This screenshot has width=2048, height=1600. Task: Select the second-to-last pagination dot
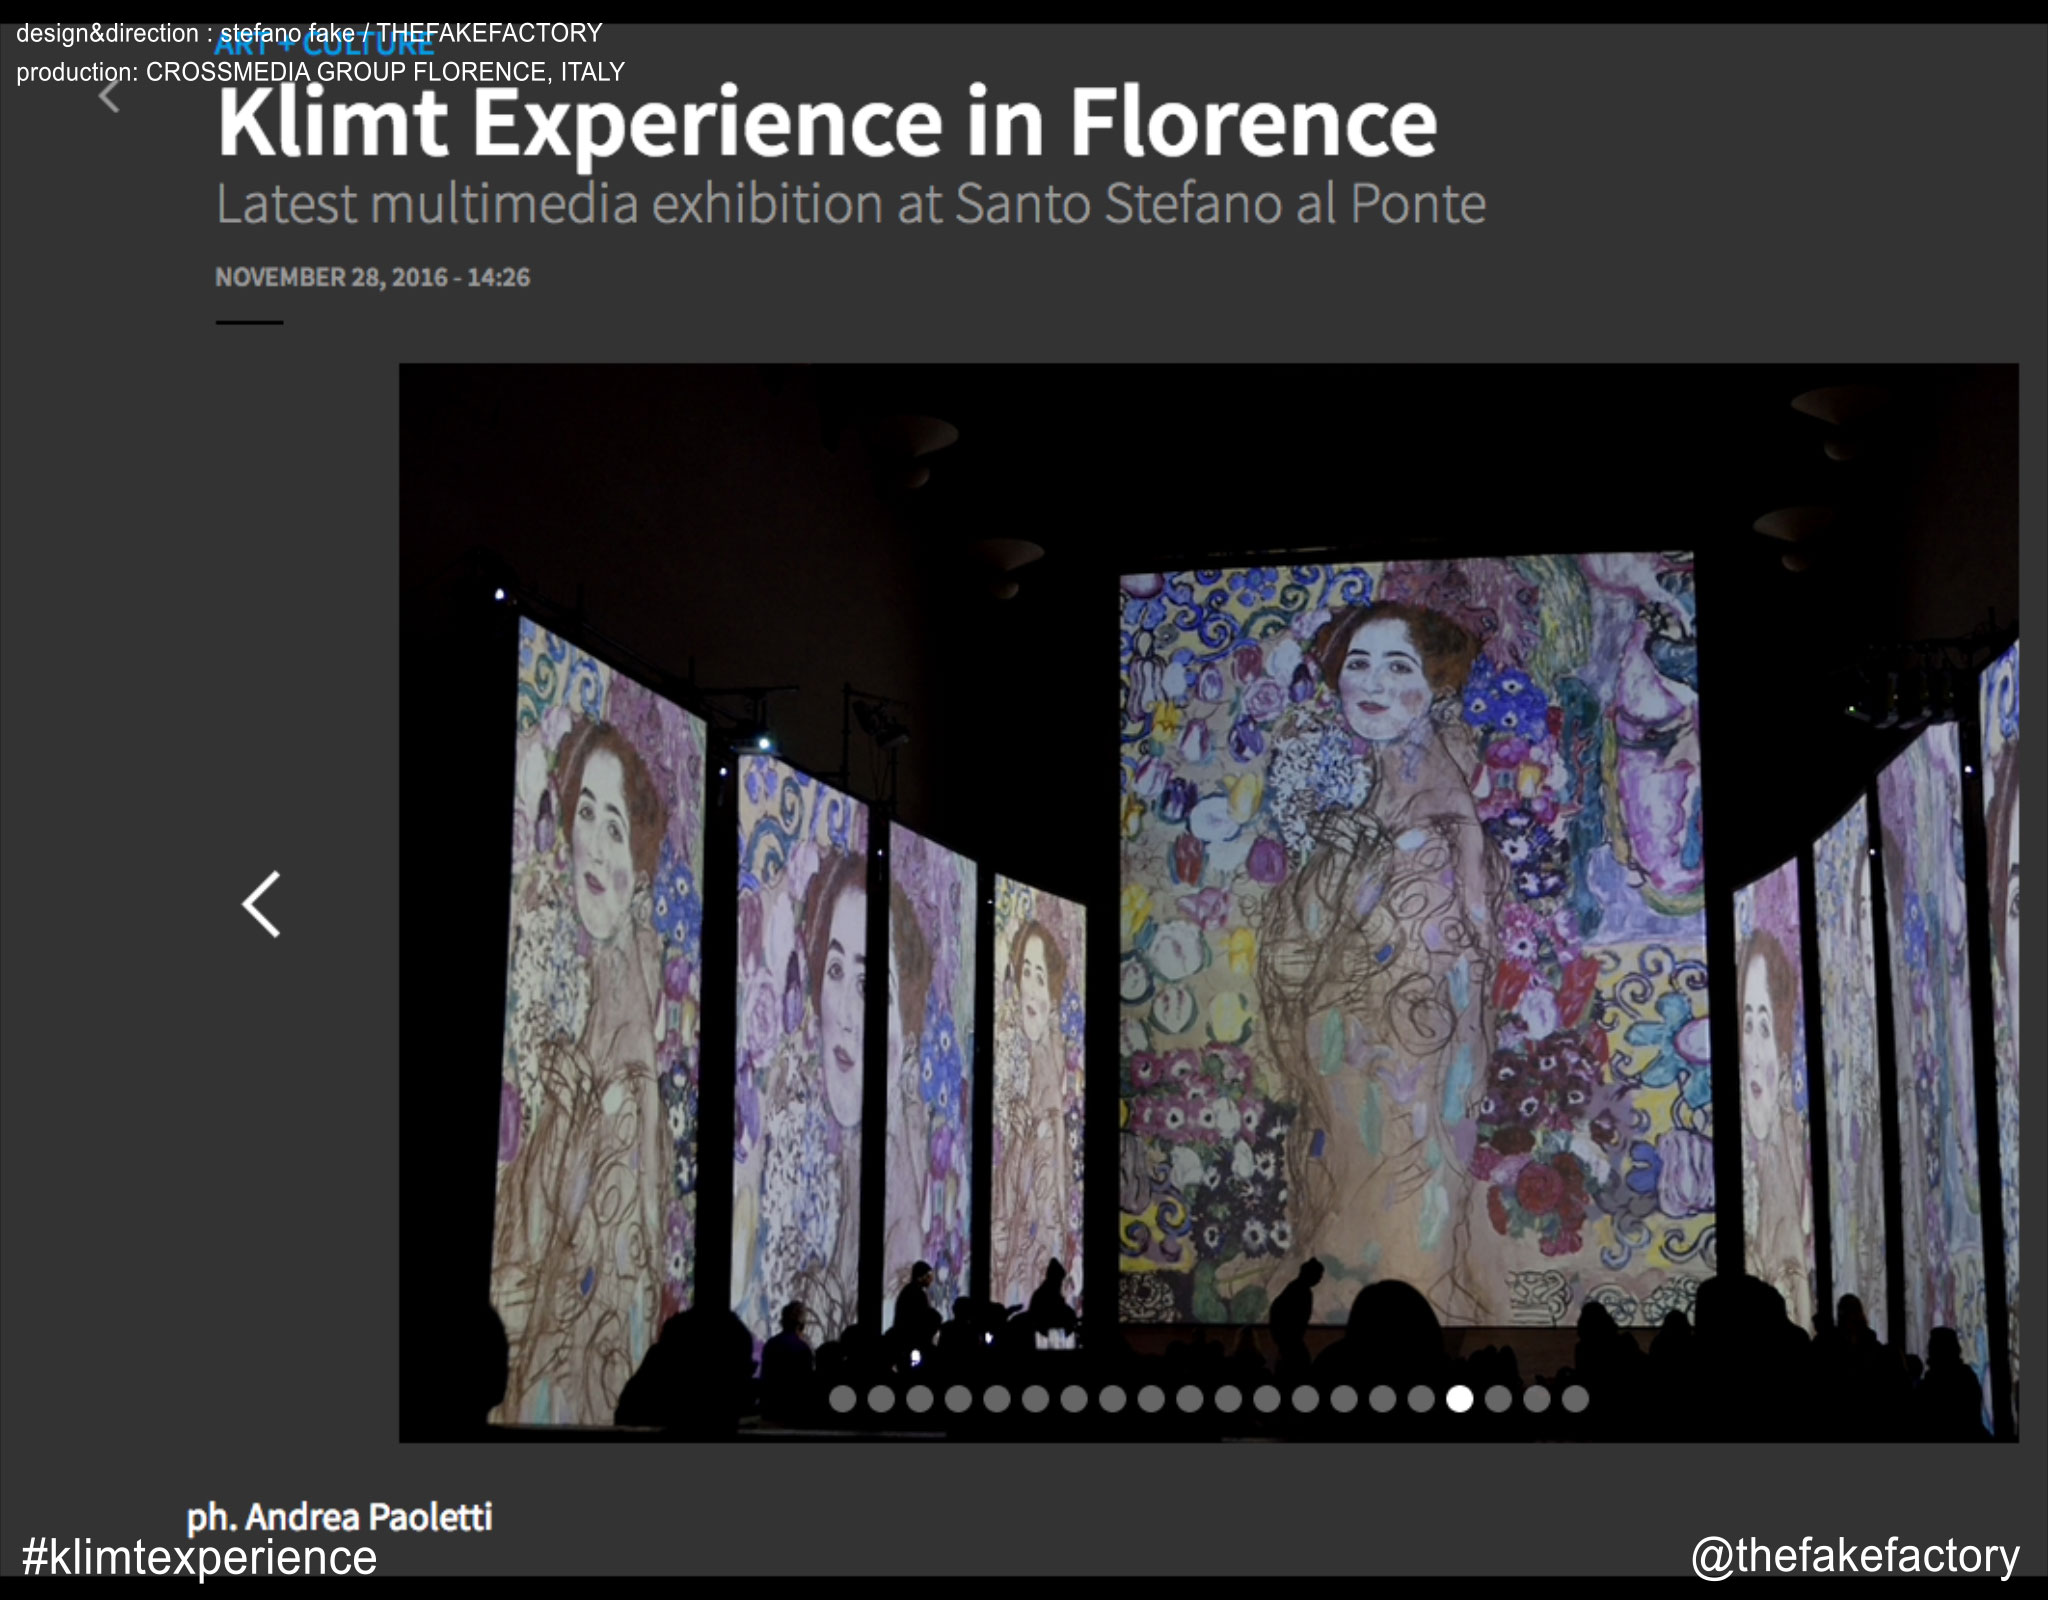(x=1537, y=1399)
